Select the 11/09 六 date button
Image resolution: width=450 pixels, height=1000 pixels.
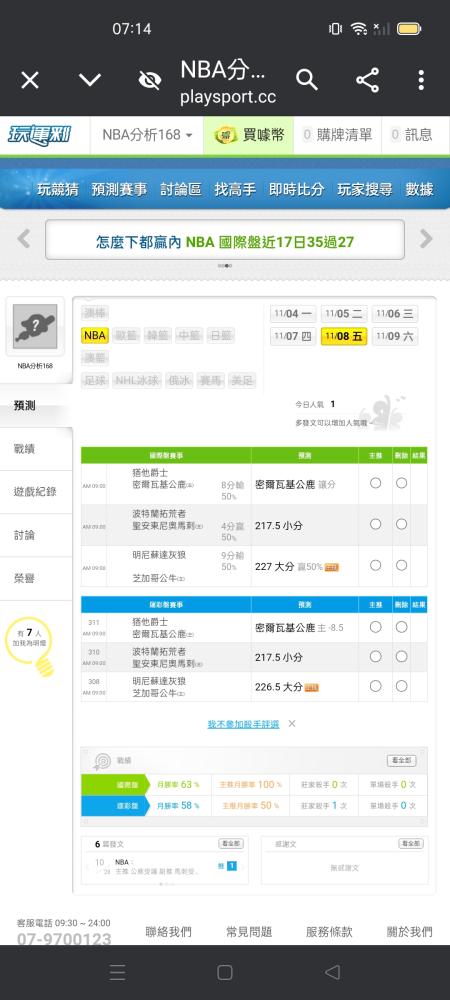coord(395,336)
